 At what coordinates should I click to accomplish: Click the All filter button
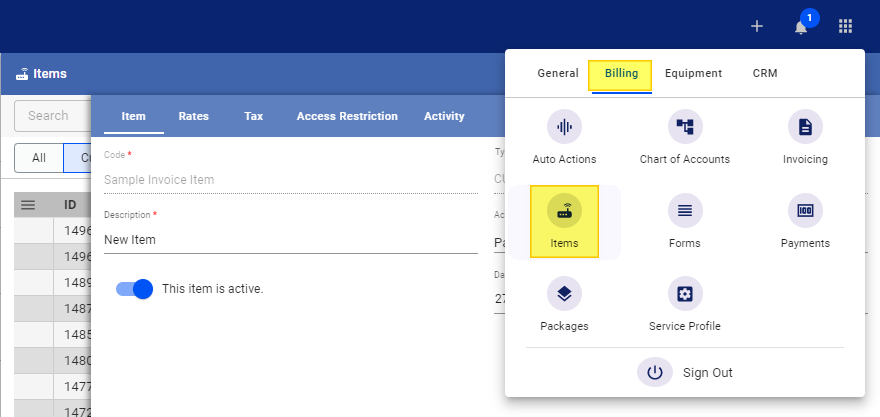point(39,158)
